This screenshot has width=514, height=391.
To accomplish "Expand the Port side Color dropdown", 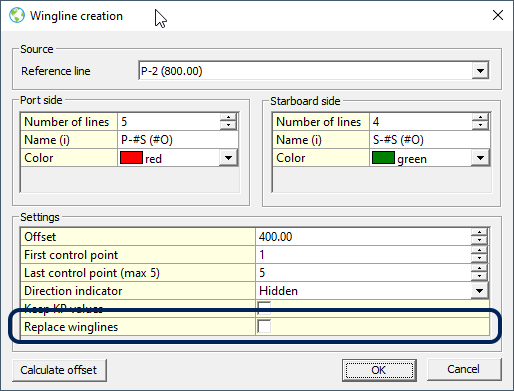I will pos(228,158).
